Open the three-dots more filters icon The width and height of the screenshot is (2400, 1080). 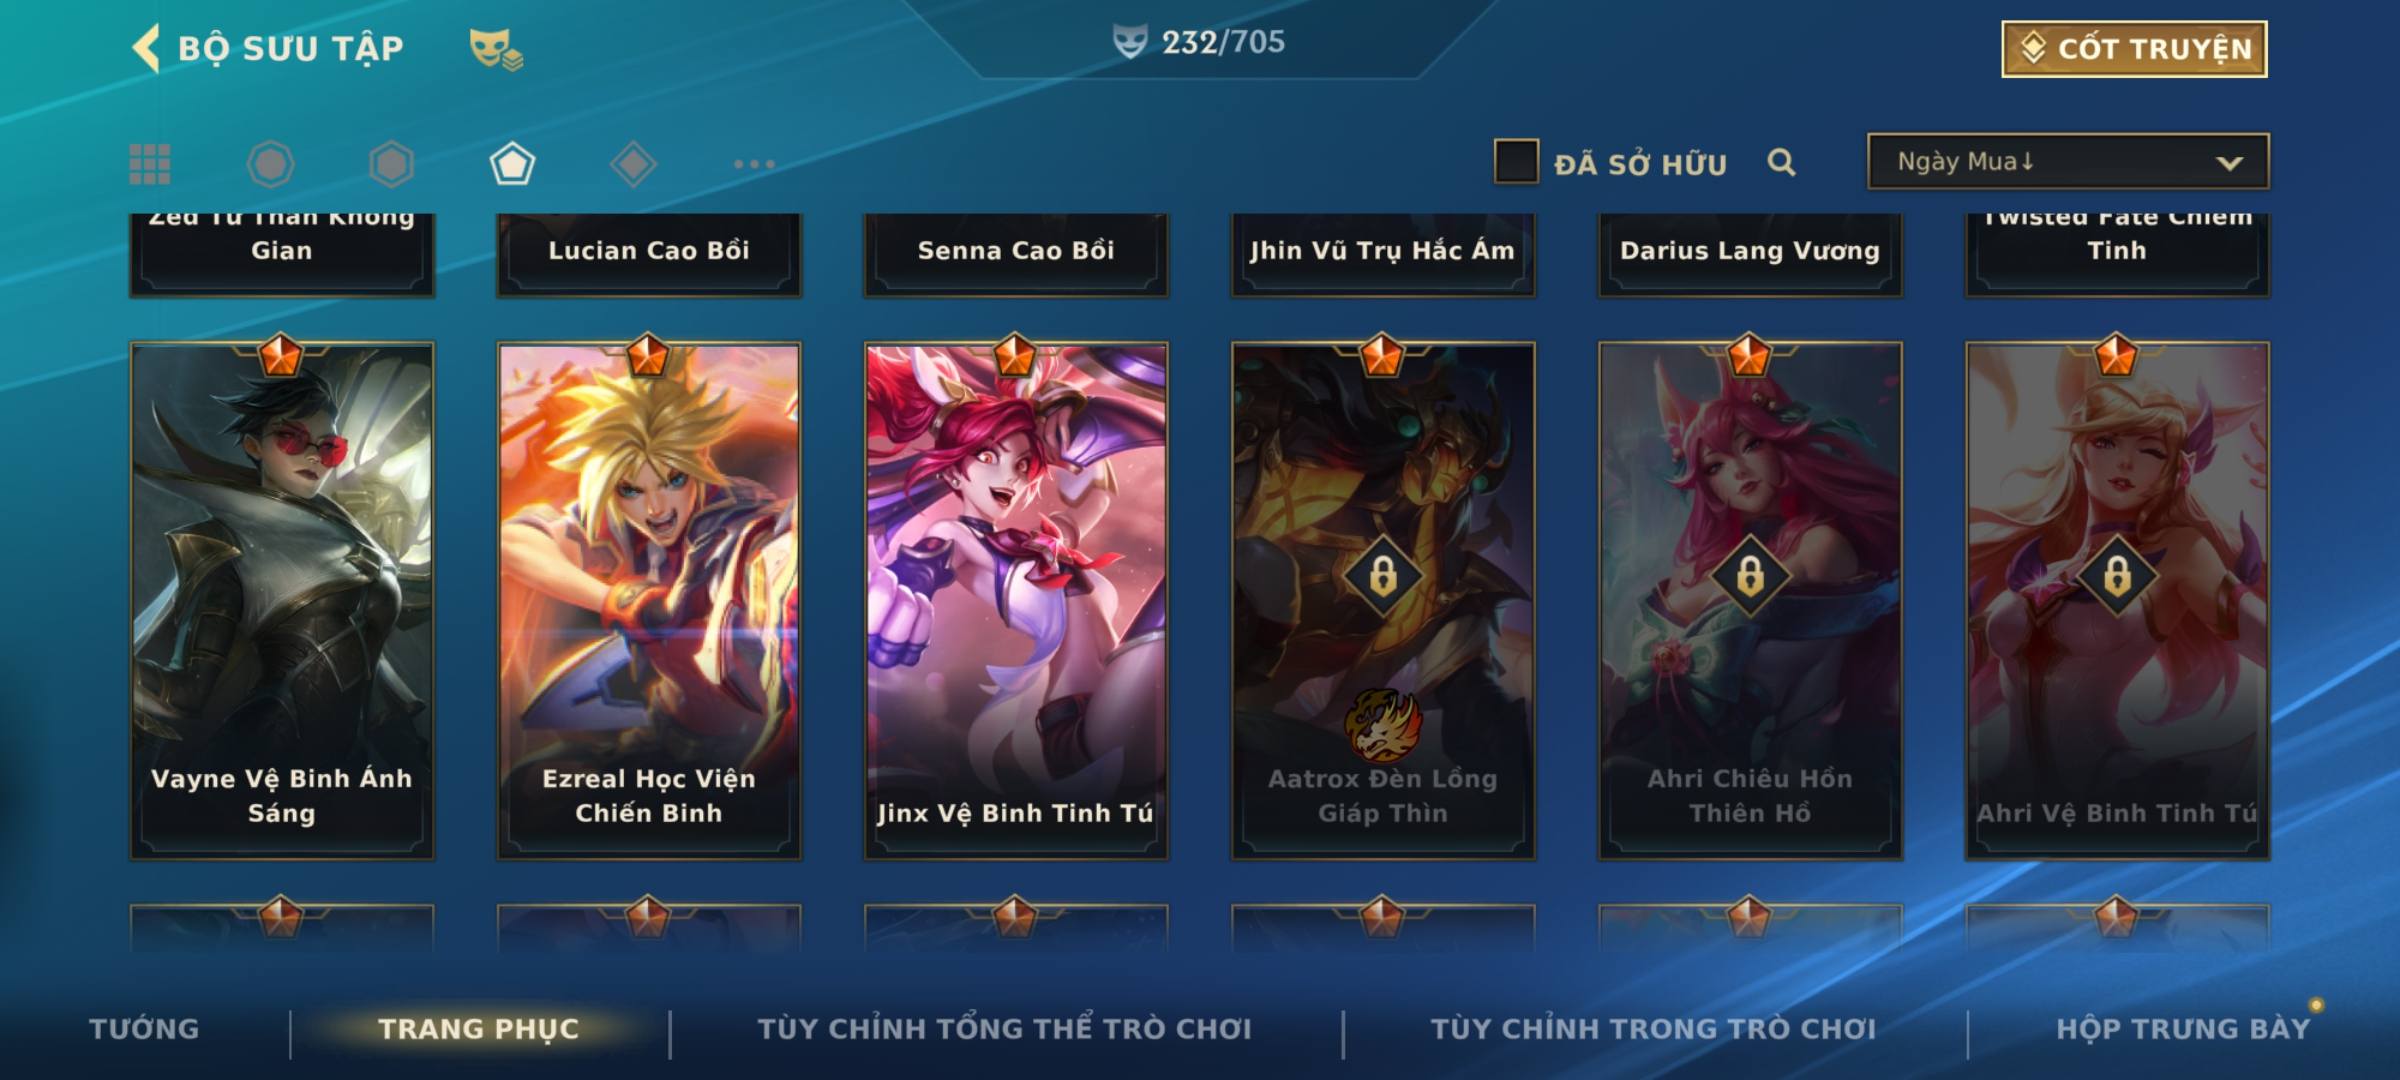[x=754, y=164]
